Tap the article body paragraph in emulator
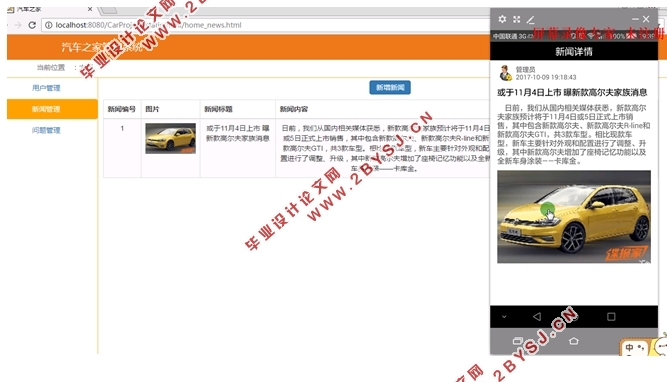 573,134
